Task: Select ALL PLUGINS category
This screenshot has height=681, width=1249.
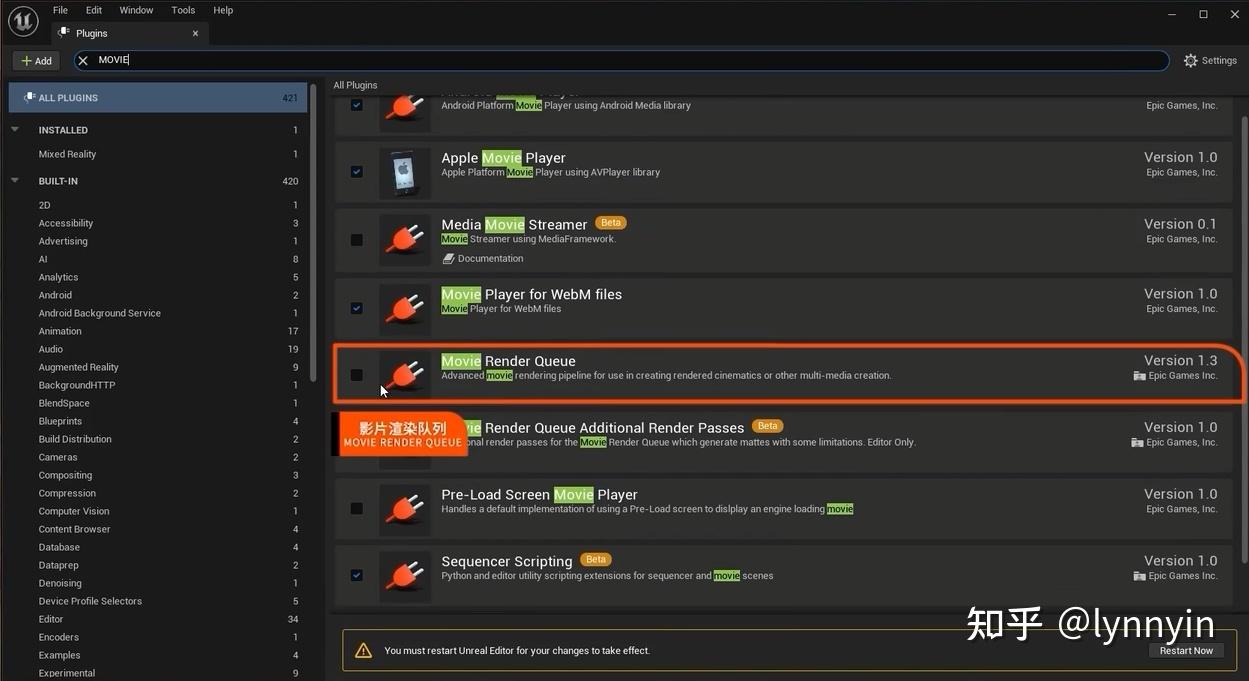Action: pos(158,98)
